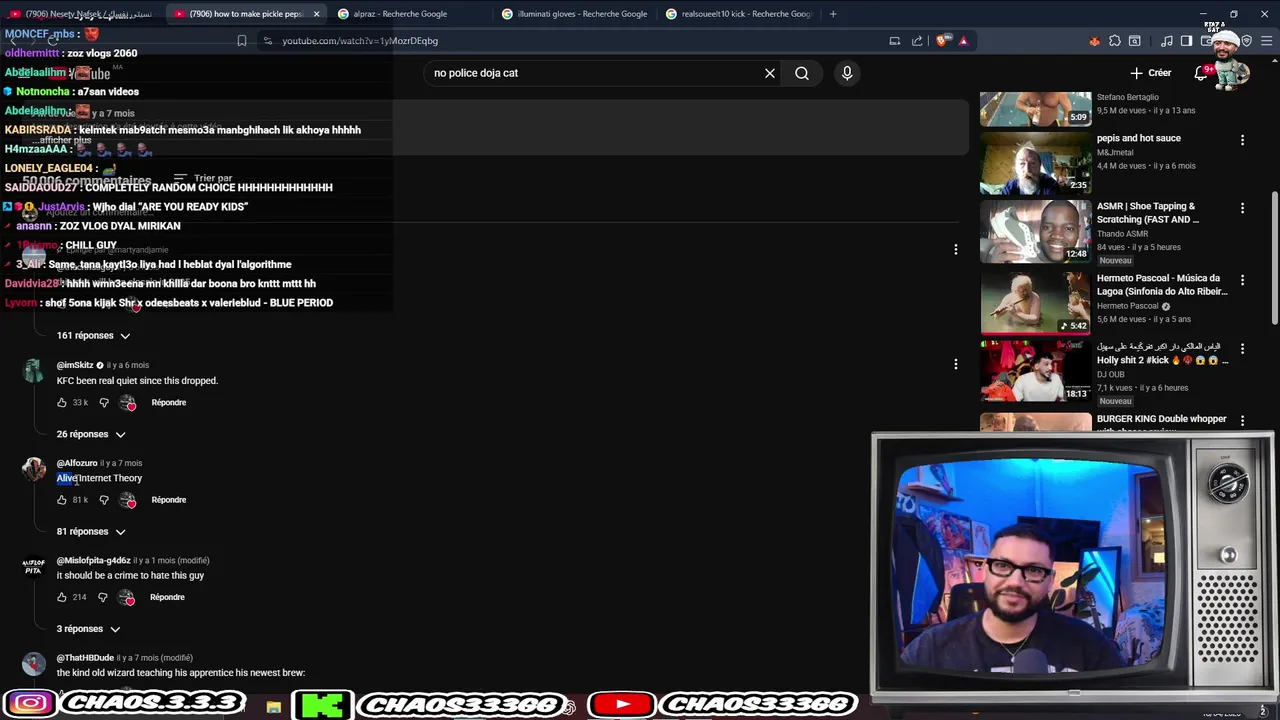
Task: Open MetaMask fox extension
Action: [1094, 41]
